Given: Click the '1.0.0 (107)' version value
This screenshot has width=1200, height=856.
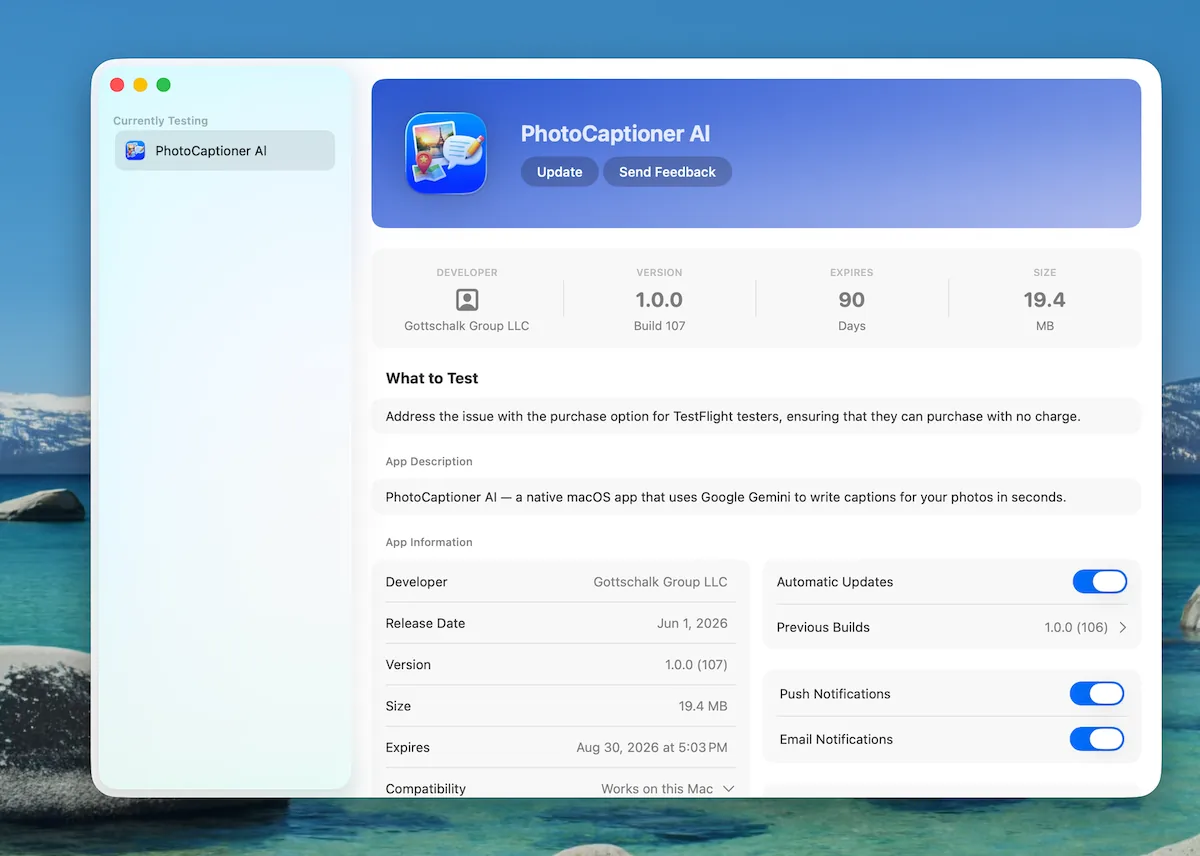Looking at the screenshot, I should point(696,665).
